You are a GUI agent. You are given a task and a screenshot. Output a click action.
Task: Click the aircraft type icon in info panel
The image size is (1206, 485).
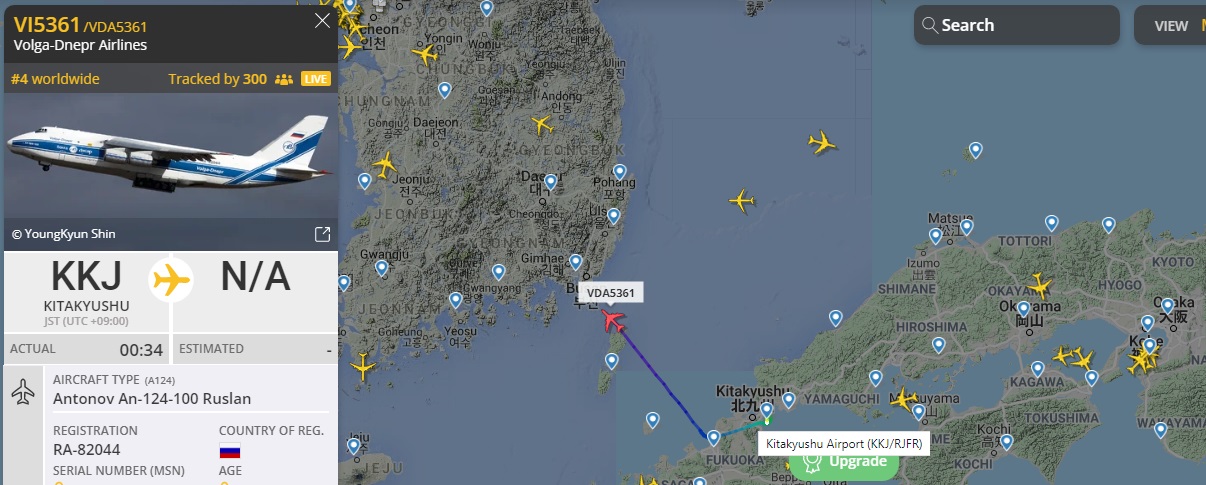pyautogui.click(x=23, y=392)
